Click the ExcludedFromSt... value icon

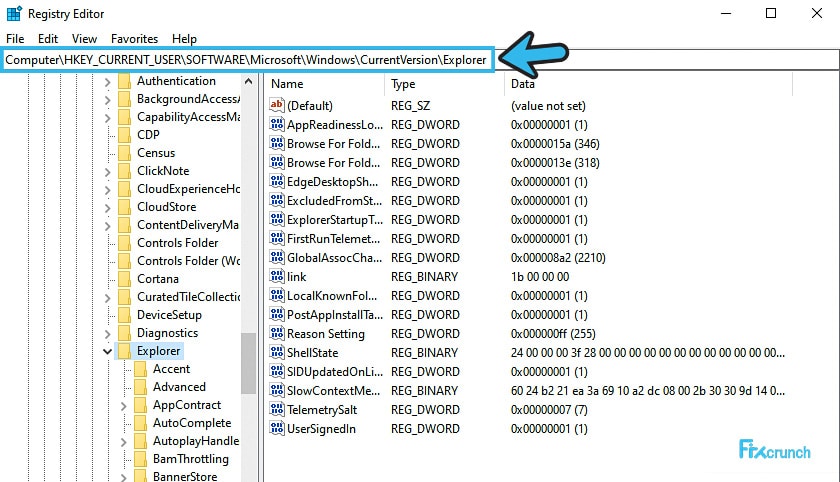276,200
